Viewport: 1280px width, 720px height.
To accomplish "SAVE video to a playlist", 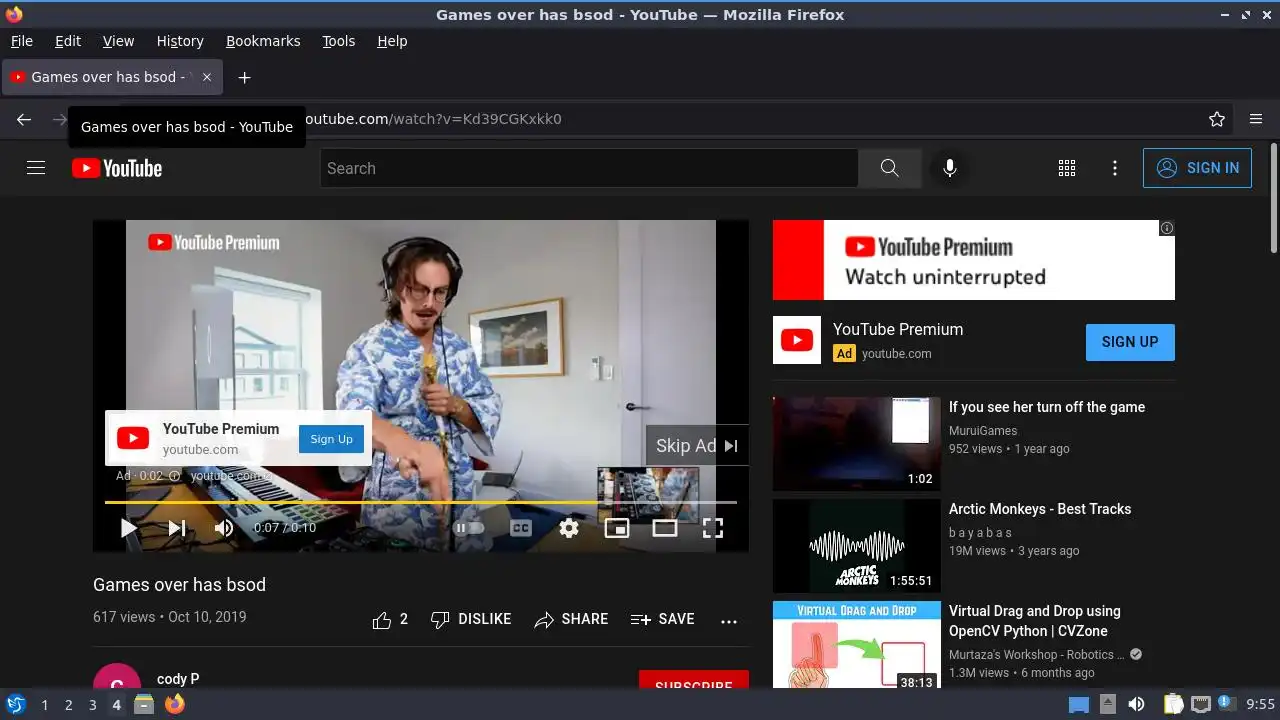I will (662, 619).
